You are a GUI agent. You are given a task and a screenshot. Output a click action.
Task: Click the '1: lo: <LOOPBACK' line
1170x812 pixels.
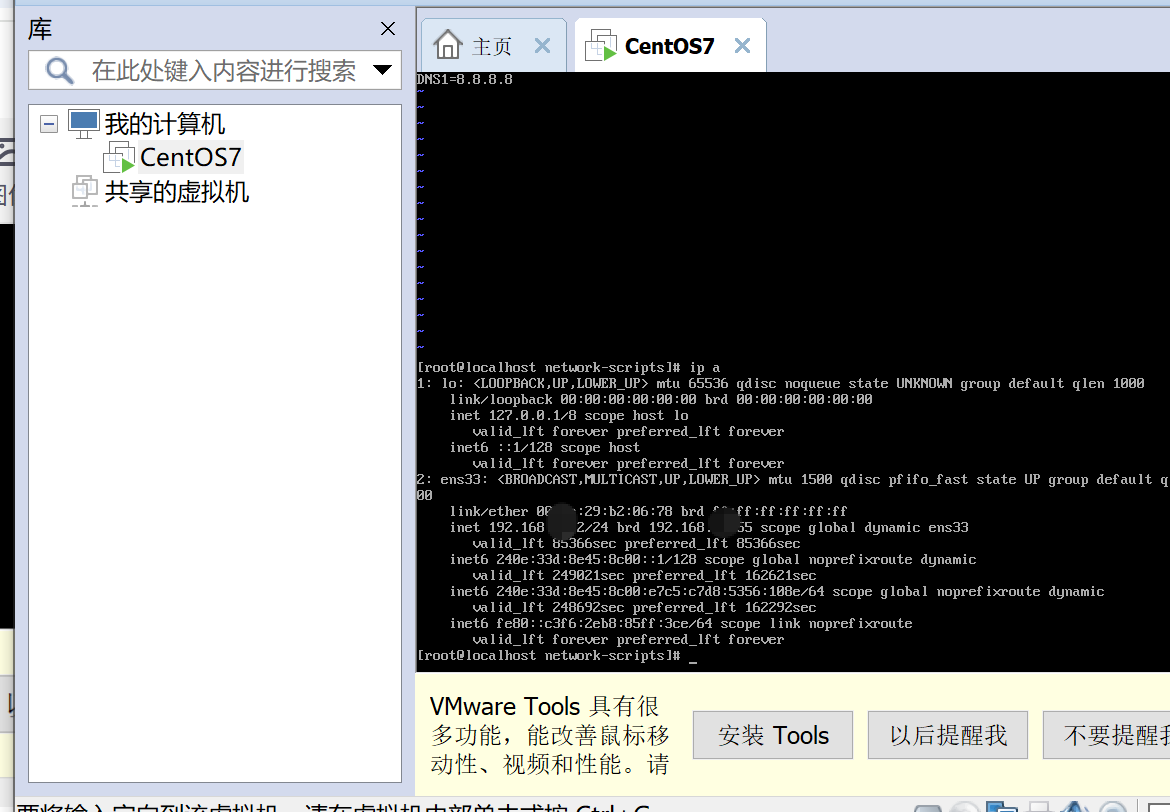click(x=780, y=383)
